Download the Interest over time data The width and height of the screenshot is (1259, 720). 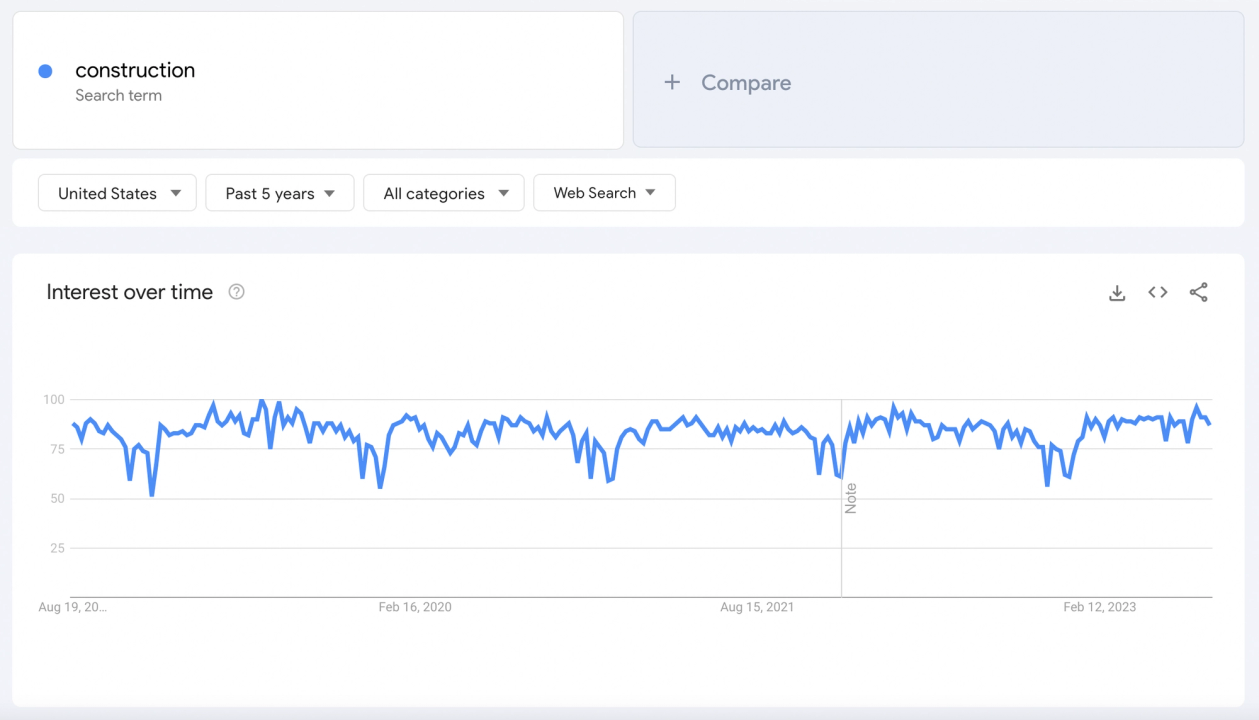[x=1117, y=293]
